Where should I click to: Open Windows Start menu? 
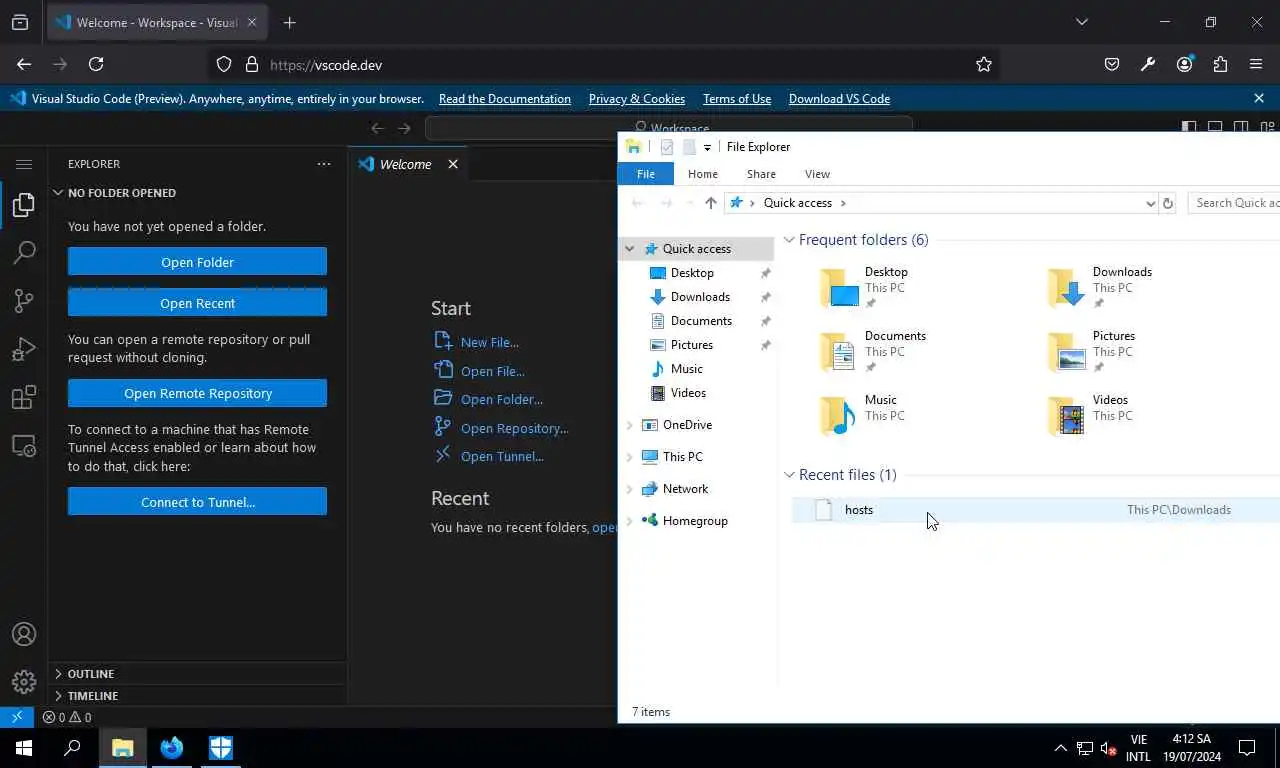(x=24, y=748)
